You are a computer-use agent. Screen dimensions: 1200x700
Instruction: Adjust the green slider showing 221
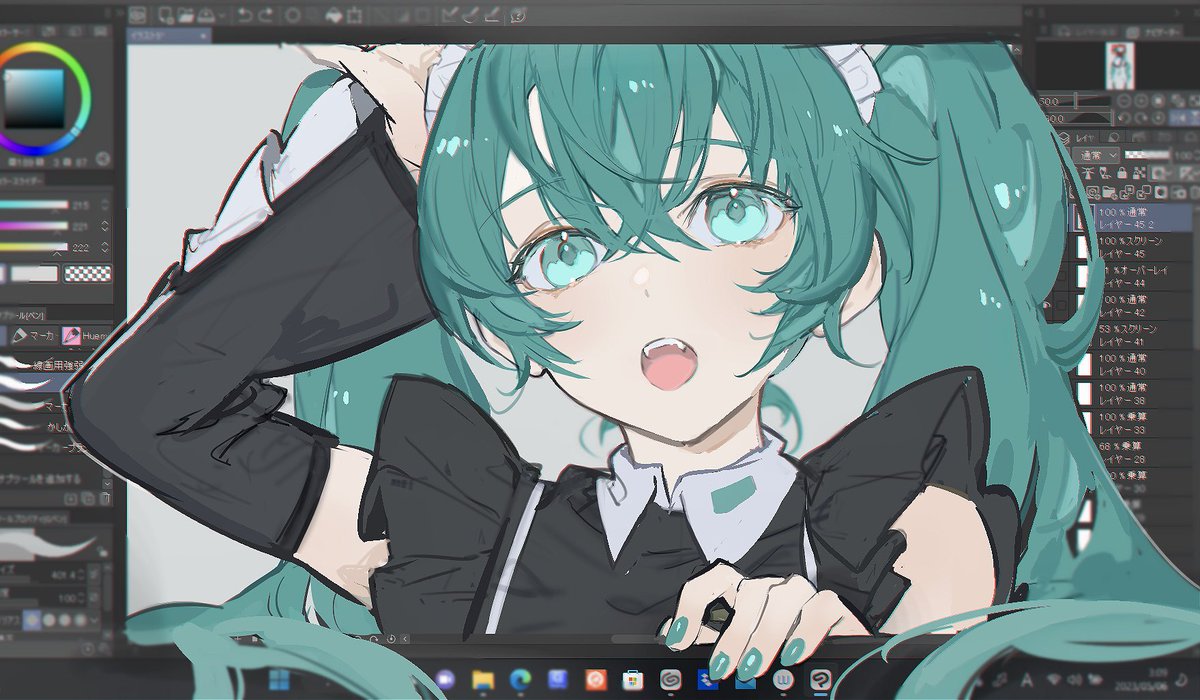pyautogui.click(x=35, y=226)
